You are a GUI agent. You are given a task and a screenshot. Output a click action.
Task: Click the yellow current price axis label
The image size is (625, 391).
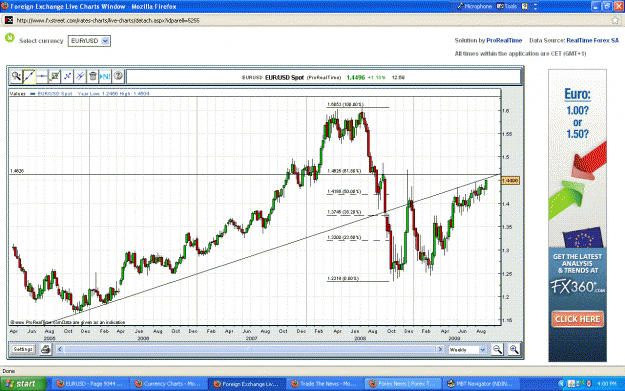510,181
